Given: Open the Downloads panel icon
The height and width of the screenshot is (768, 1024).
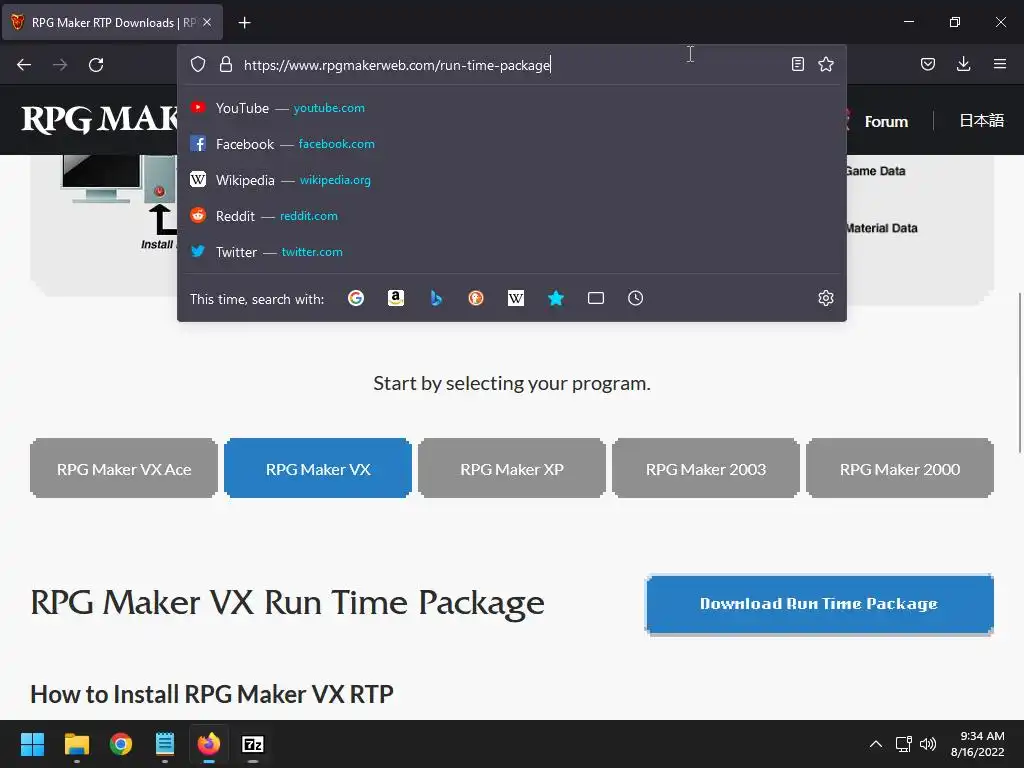Looking at the screenshot, I should [x=963, y=64].
